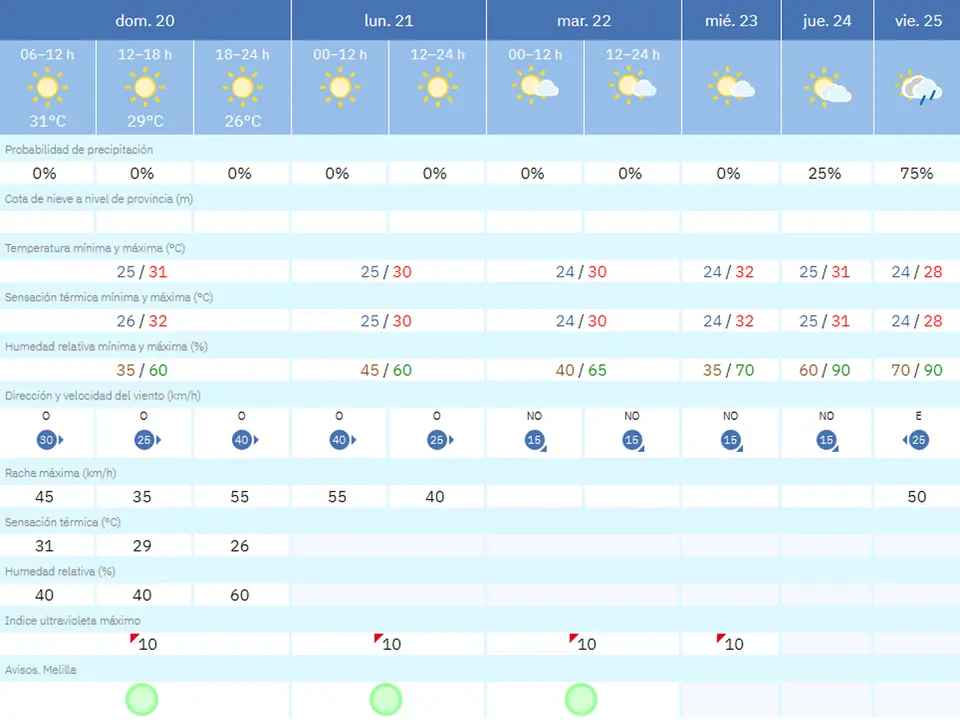Click NO wind 15 badge for mié. 23

[731, 441]
